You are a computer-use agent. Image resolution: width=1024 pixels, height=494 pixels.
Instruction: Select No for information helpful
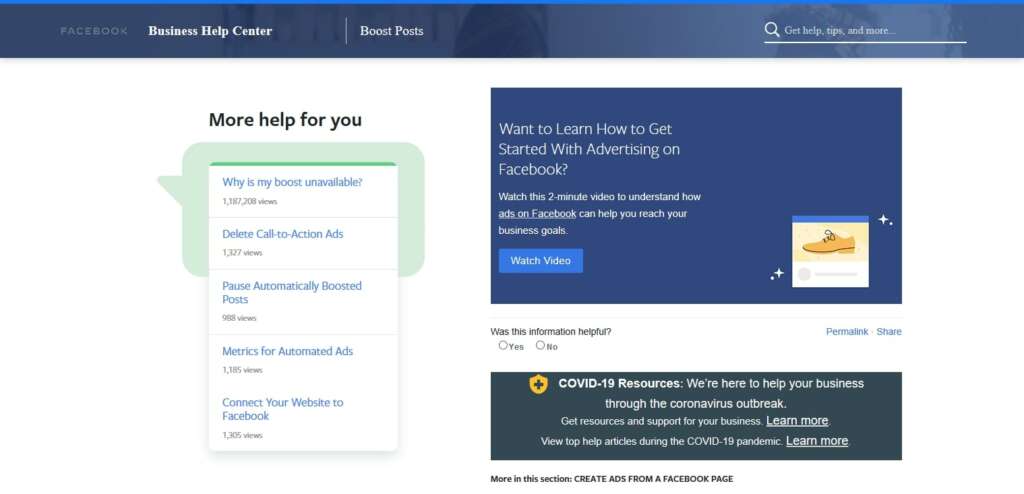pos(540,345)
